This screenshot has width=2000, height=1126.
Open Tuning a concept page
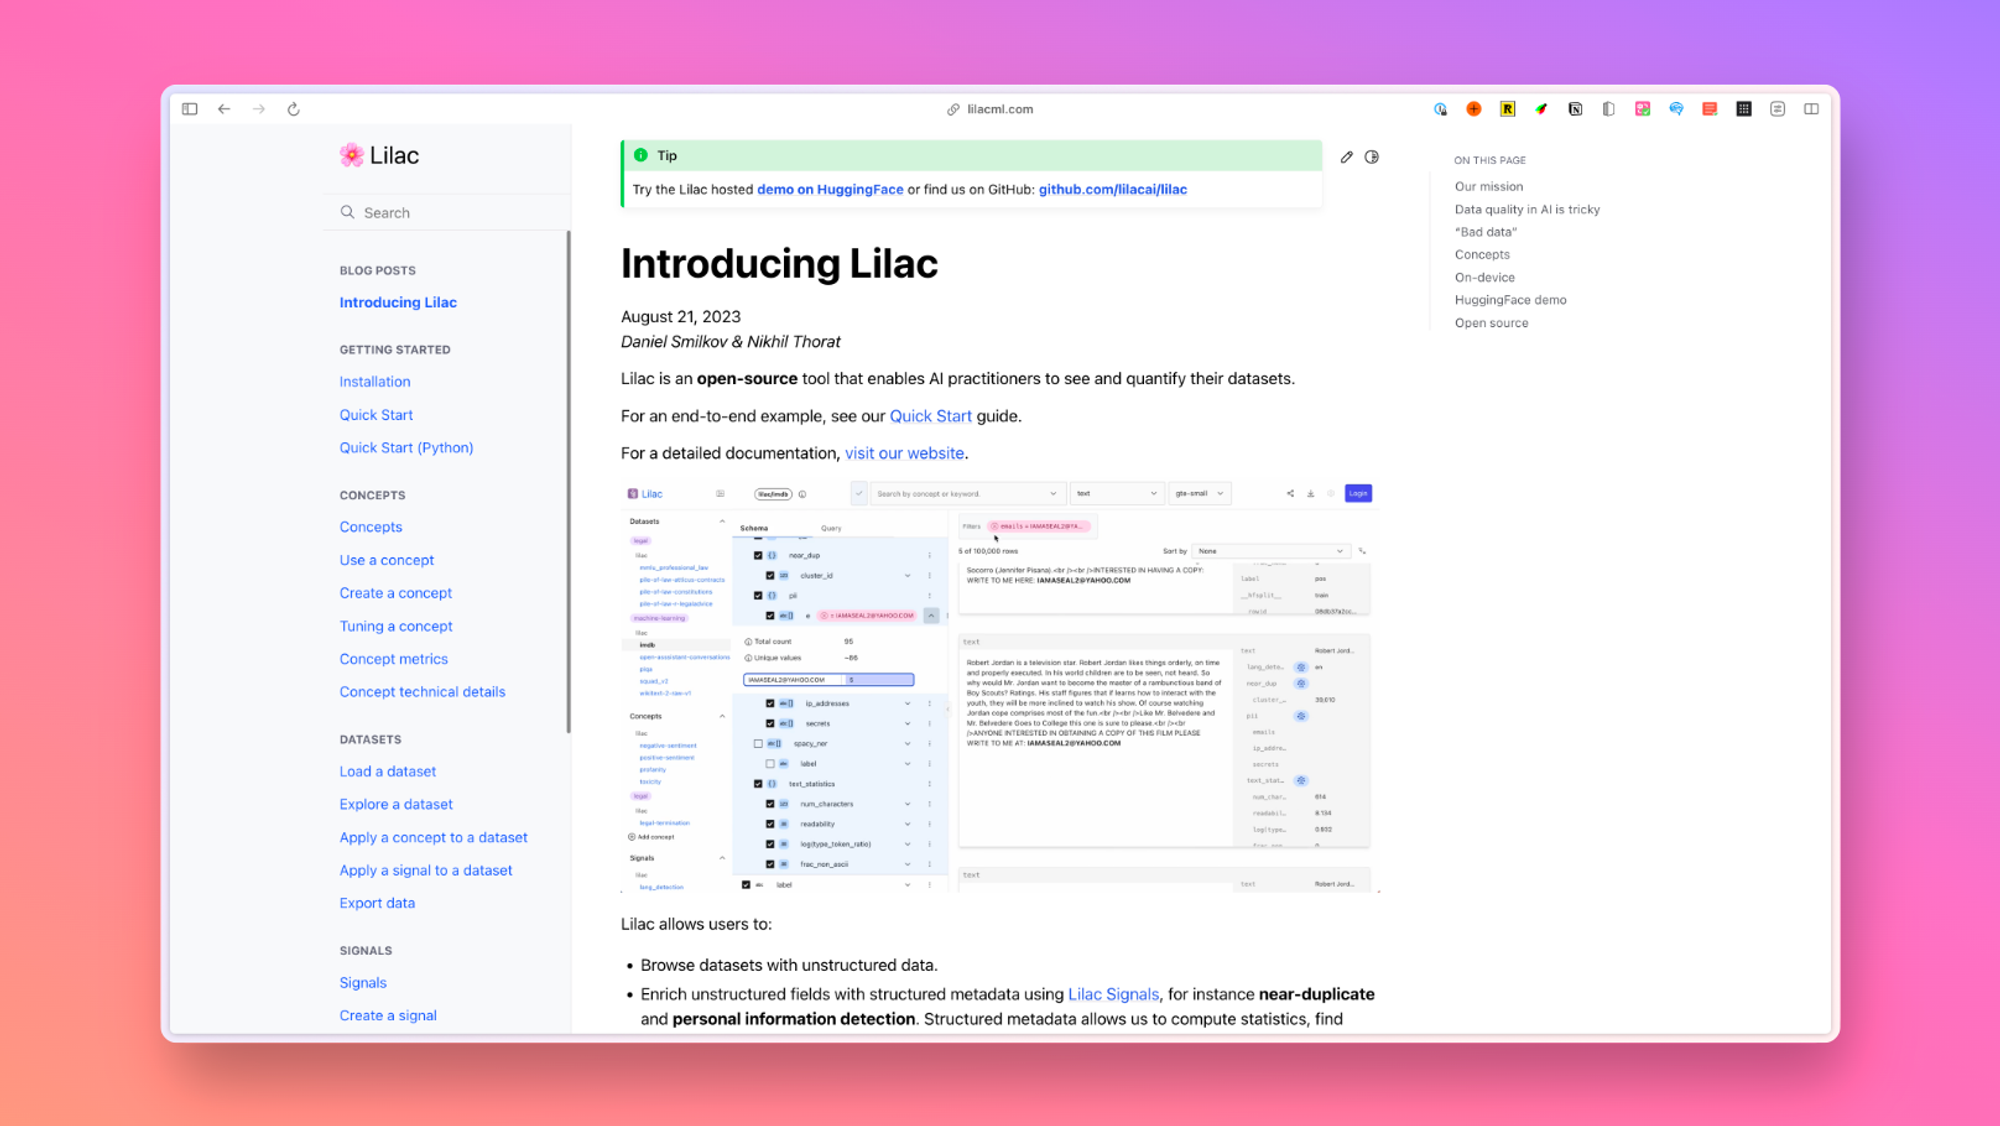pyautogui.click(x=396, y=626)
